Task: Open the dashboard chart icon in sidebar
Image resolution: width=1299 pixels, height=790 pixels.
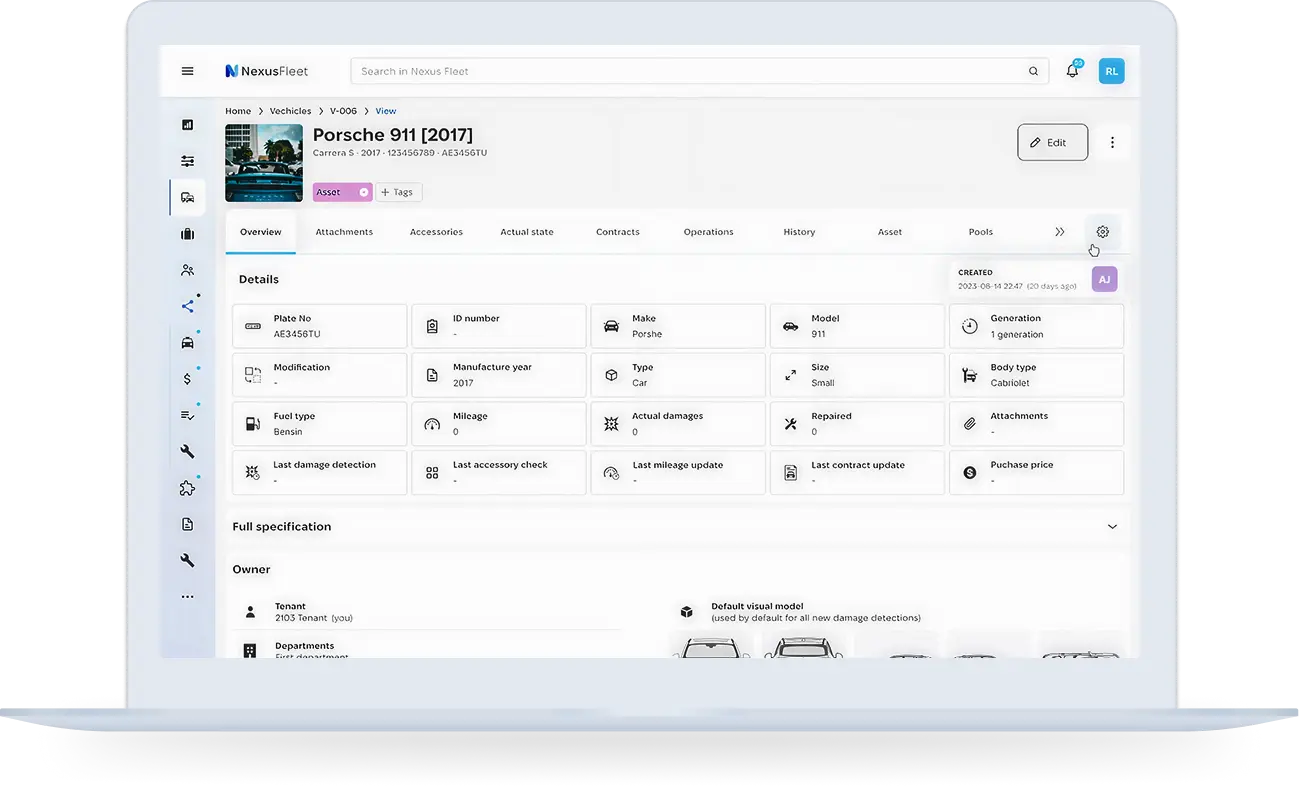Action: point(187,125)
